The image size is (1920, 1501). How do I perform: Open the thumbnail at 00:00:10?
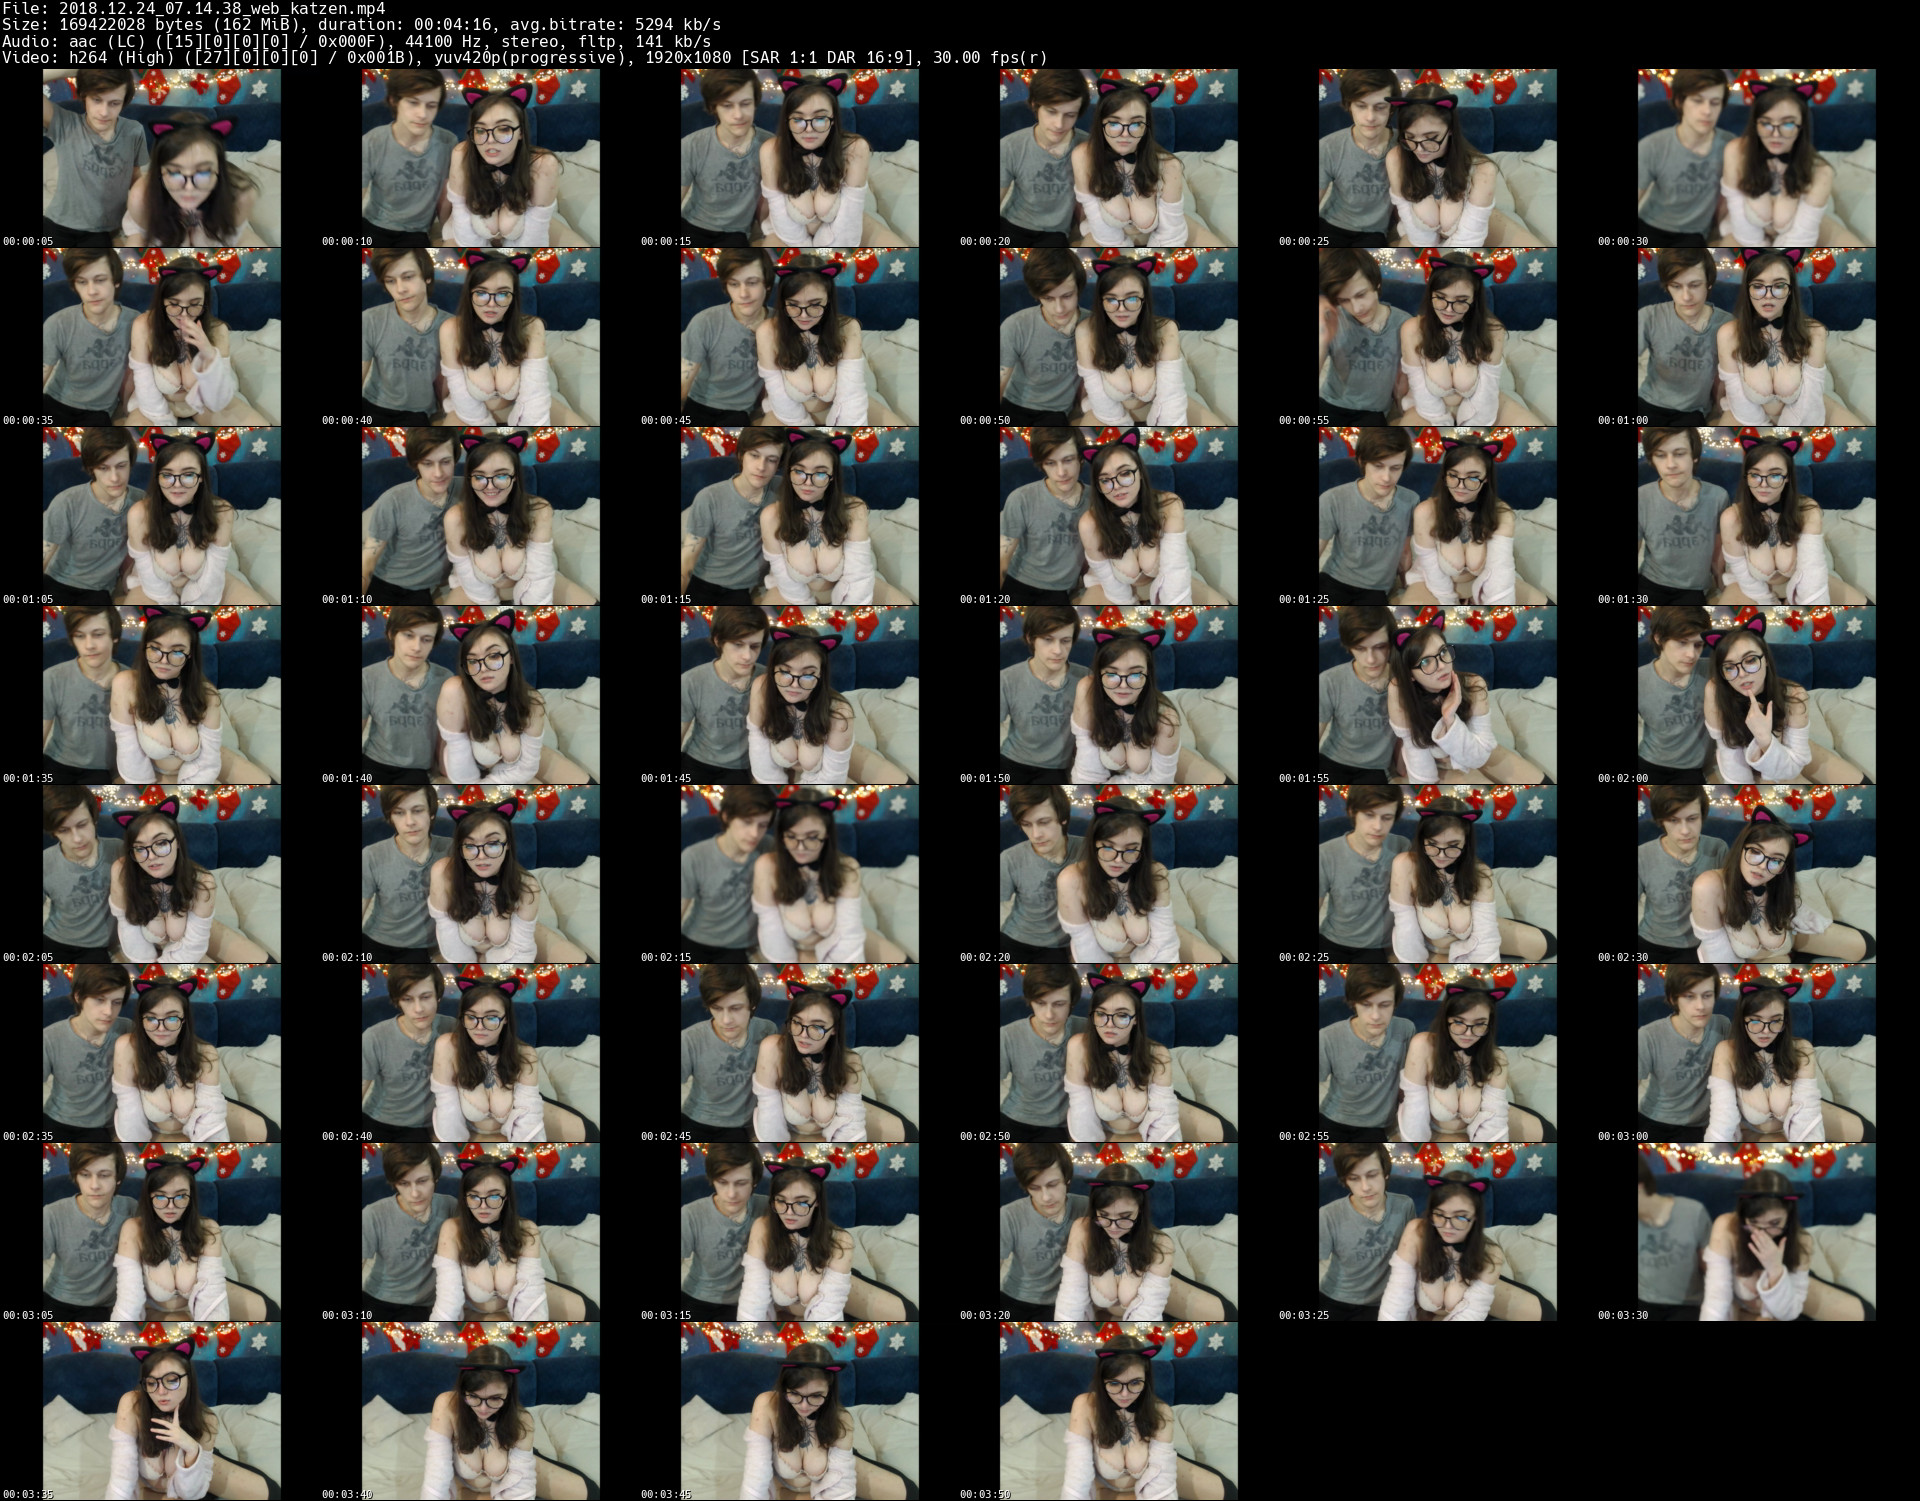[480, 158]
